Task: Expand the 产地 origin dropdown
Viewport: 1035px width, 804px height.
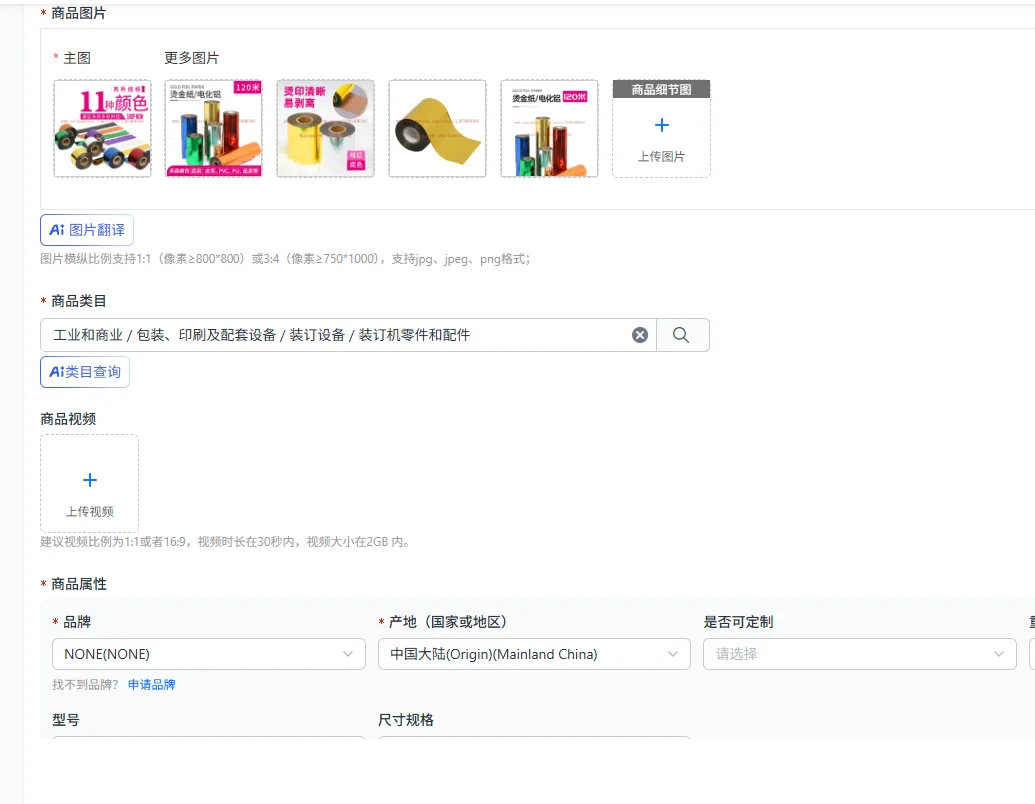Action: coord(534,654)
